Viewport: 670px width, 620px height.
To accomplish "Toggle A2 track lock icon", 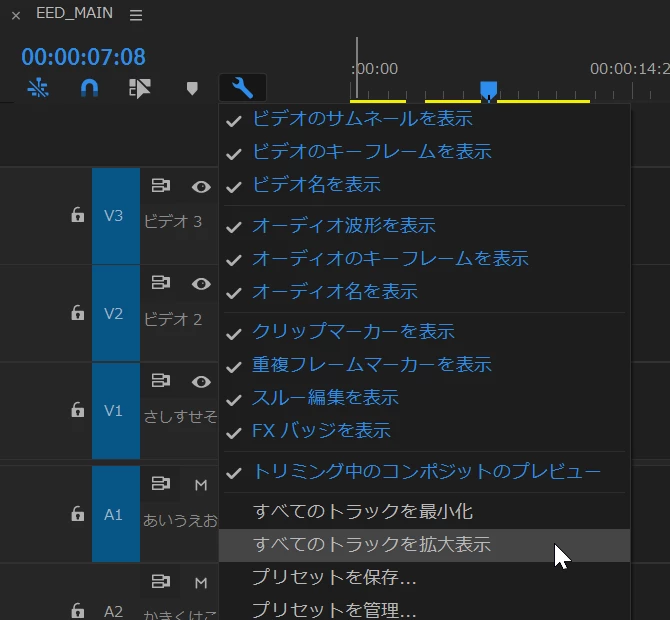I will (77, 610).
